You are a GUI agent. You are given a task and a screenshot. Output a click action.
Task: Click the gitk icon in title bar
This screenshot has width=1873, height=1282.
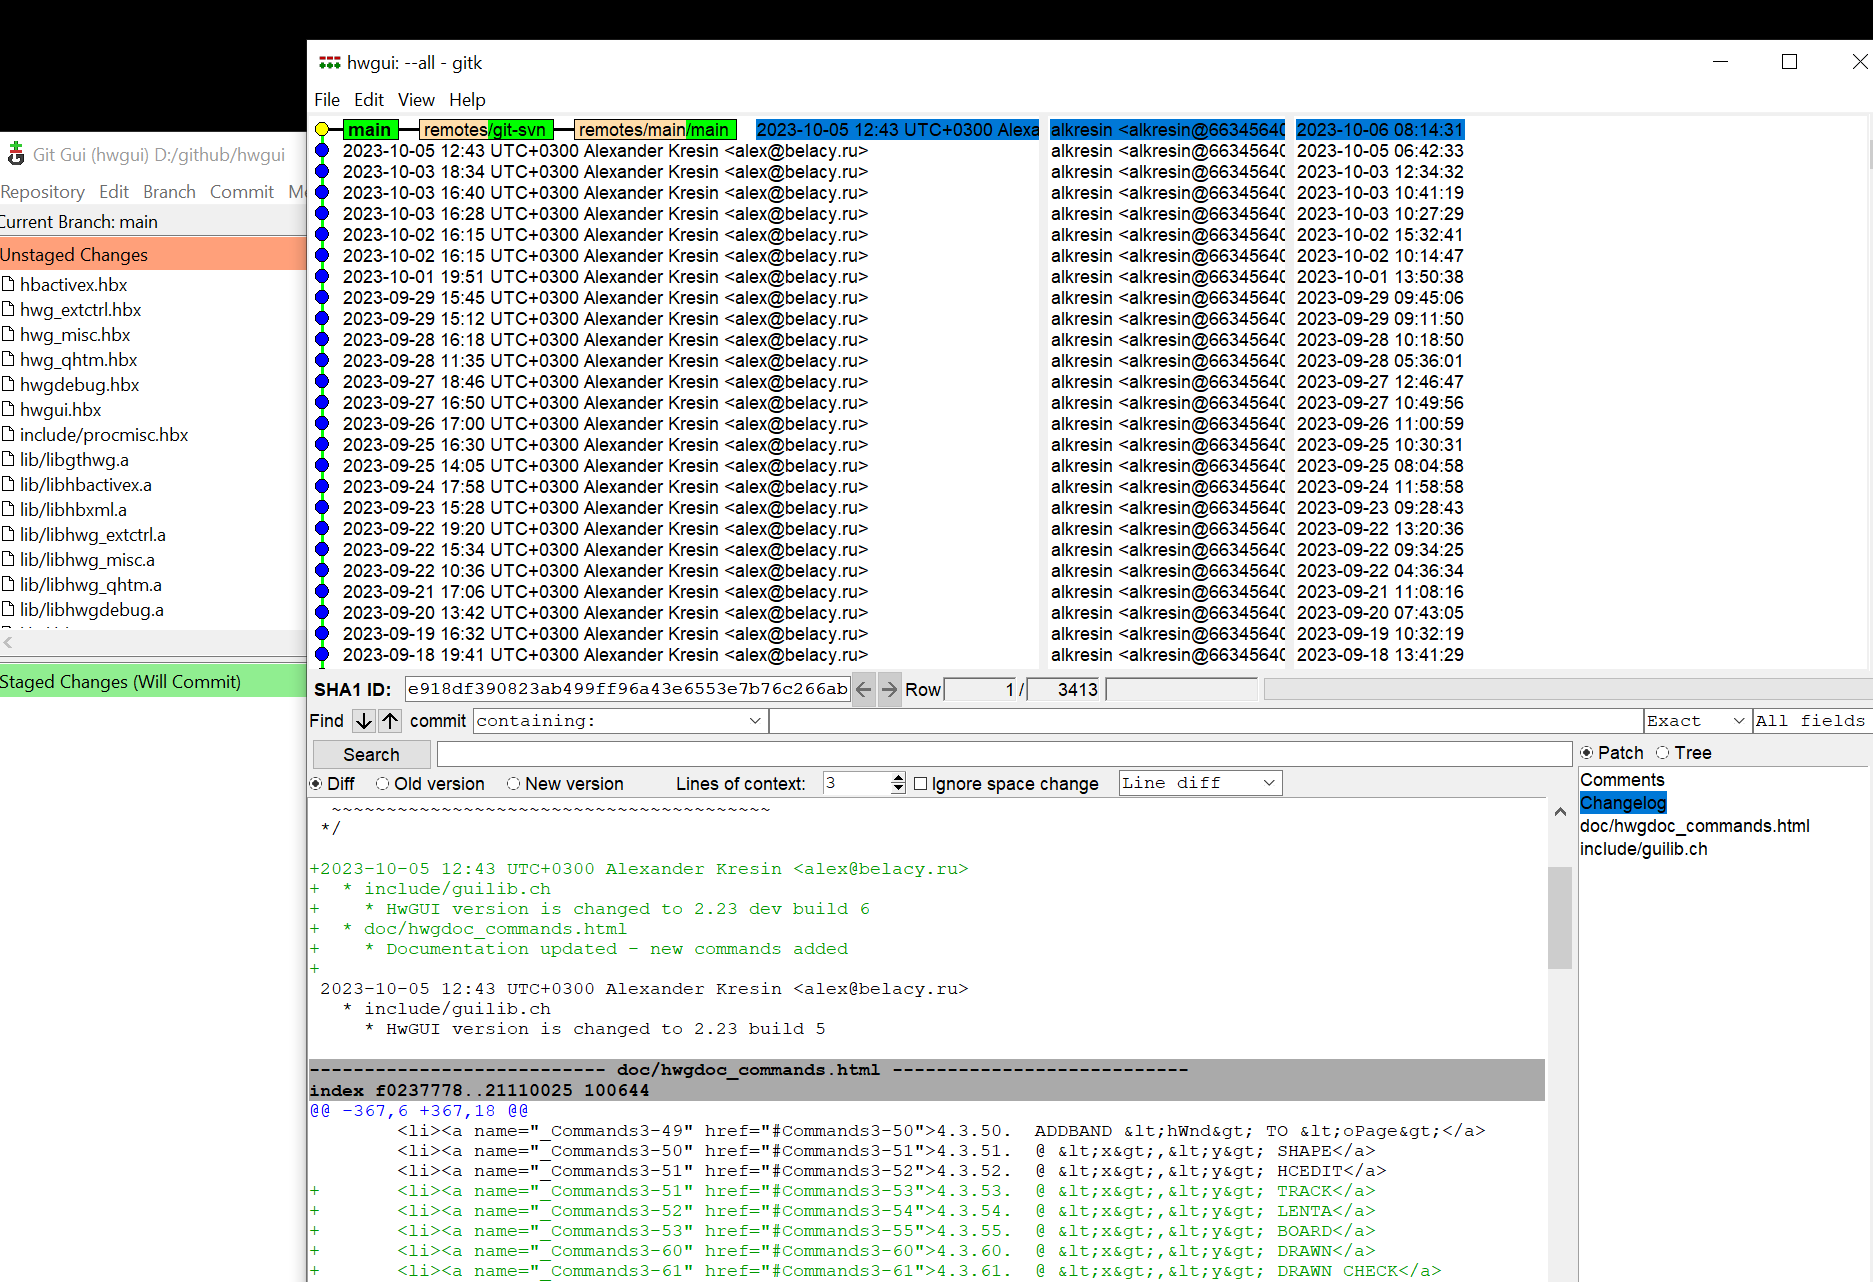click(329, 63)
